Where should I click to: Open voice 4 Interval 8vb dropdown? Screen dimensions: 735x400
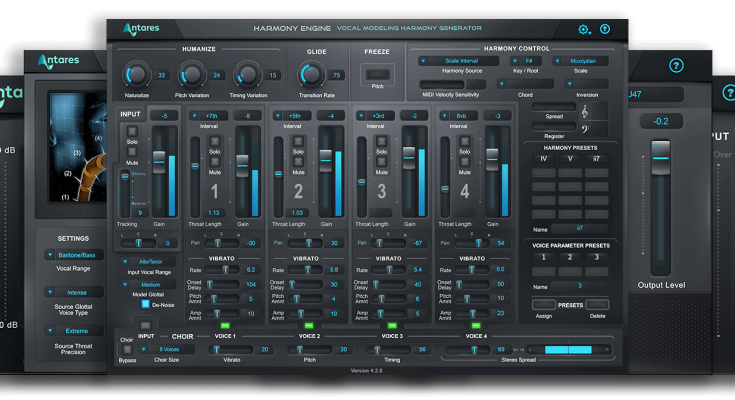(x=458, y=116)
